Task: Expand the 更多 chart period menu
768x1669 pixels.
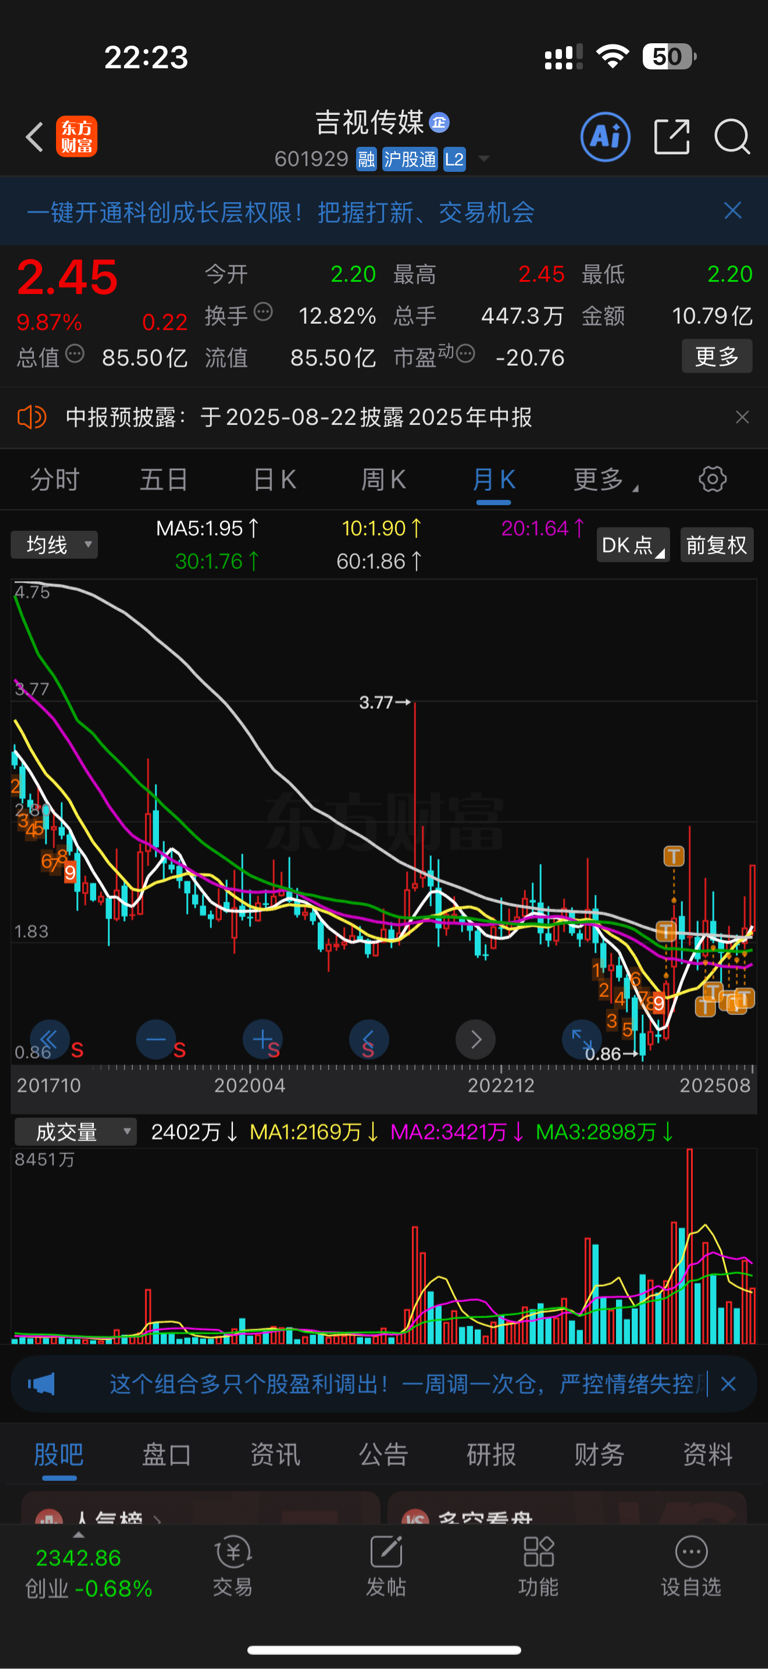Action: (605, 480)
